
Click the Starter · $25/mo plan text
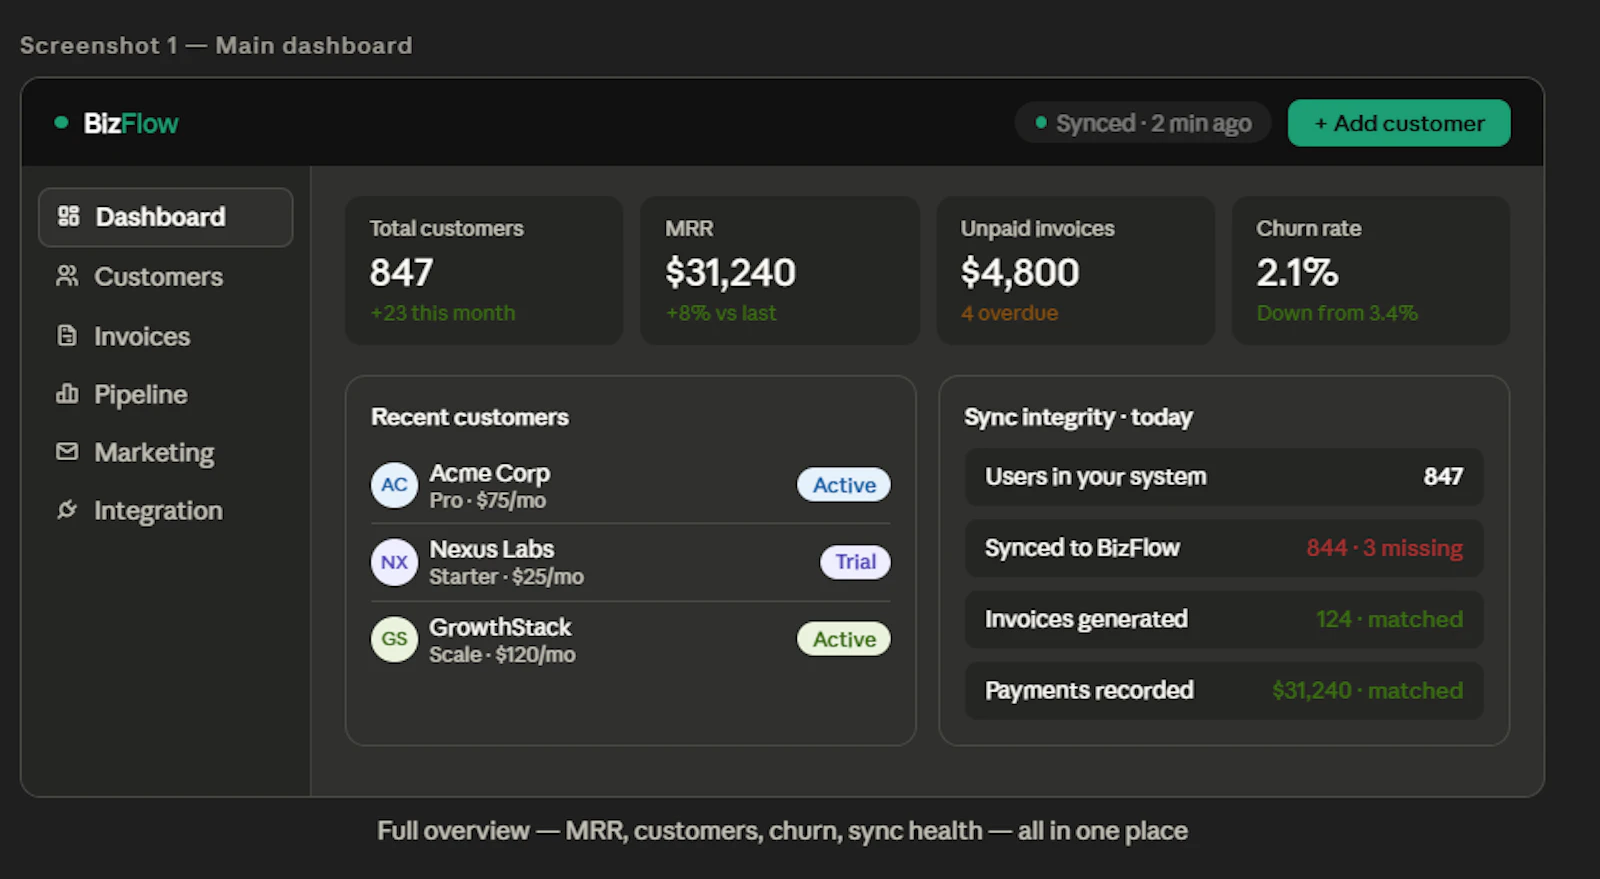click(507, 576)
